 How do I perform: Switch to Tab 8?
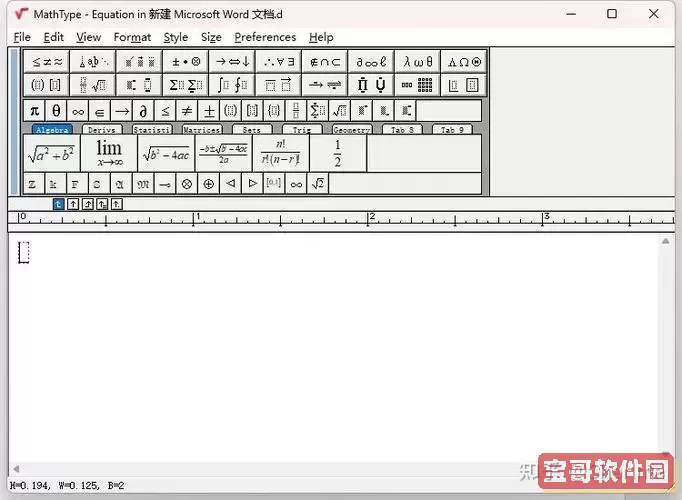coord(402,129)
